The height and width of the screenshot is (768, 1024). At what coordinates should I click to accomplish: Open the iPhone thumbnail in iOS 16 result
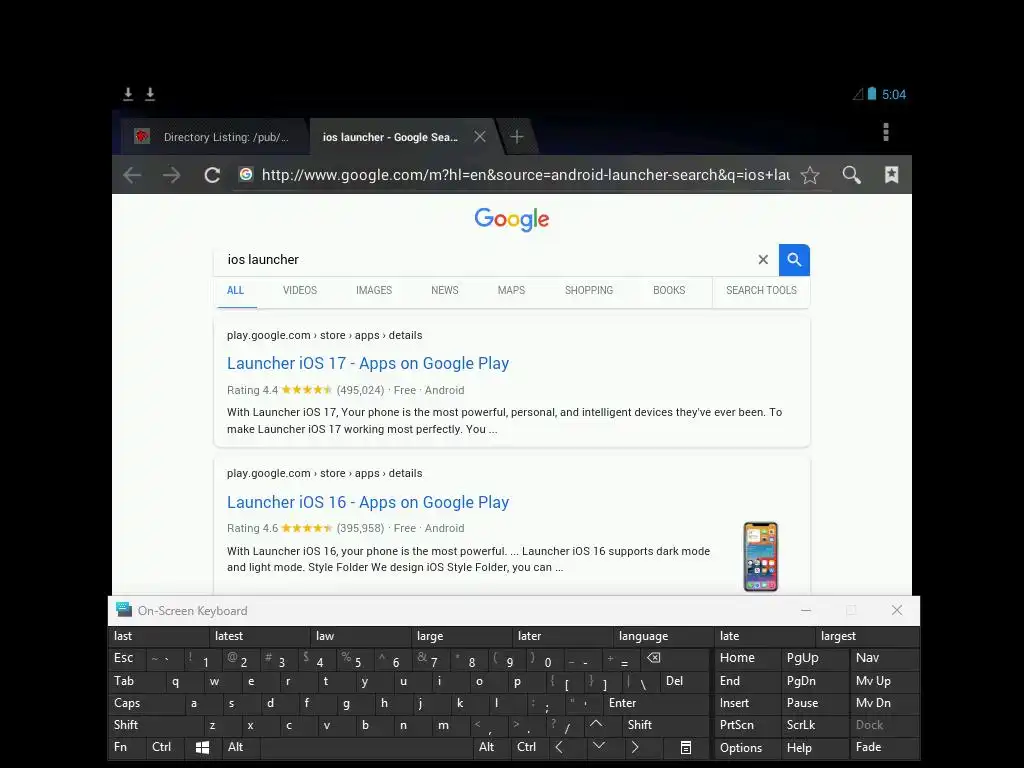(x=761, y=556)
